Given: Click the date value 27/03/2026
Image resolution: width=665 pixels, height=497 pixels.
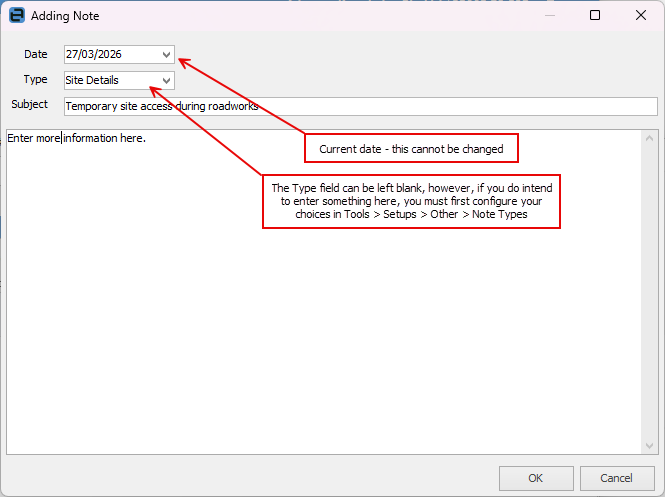Looking at the screenshot, I should pyautogui.click(x=94, y=54).
